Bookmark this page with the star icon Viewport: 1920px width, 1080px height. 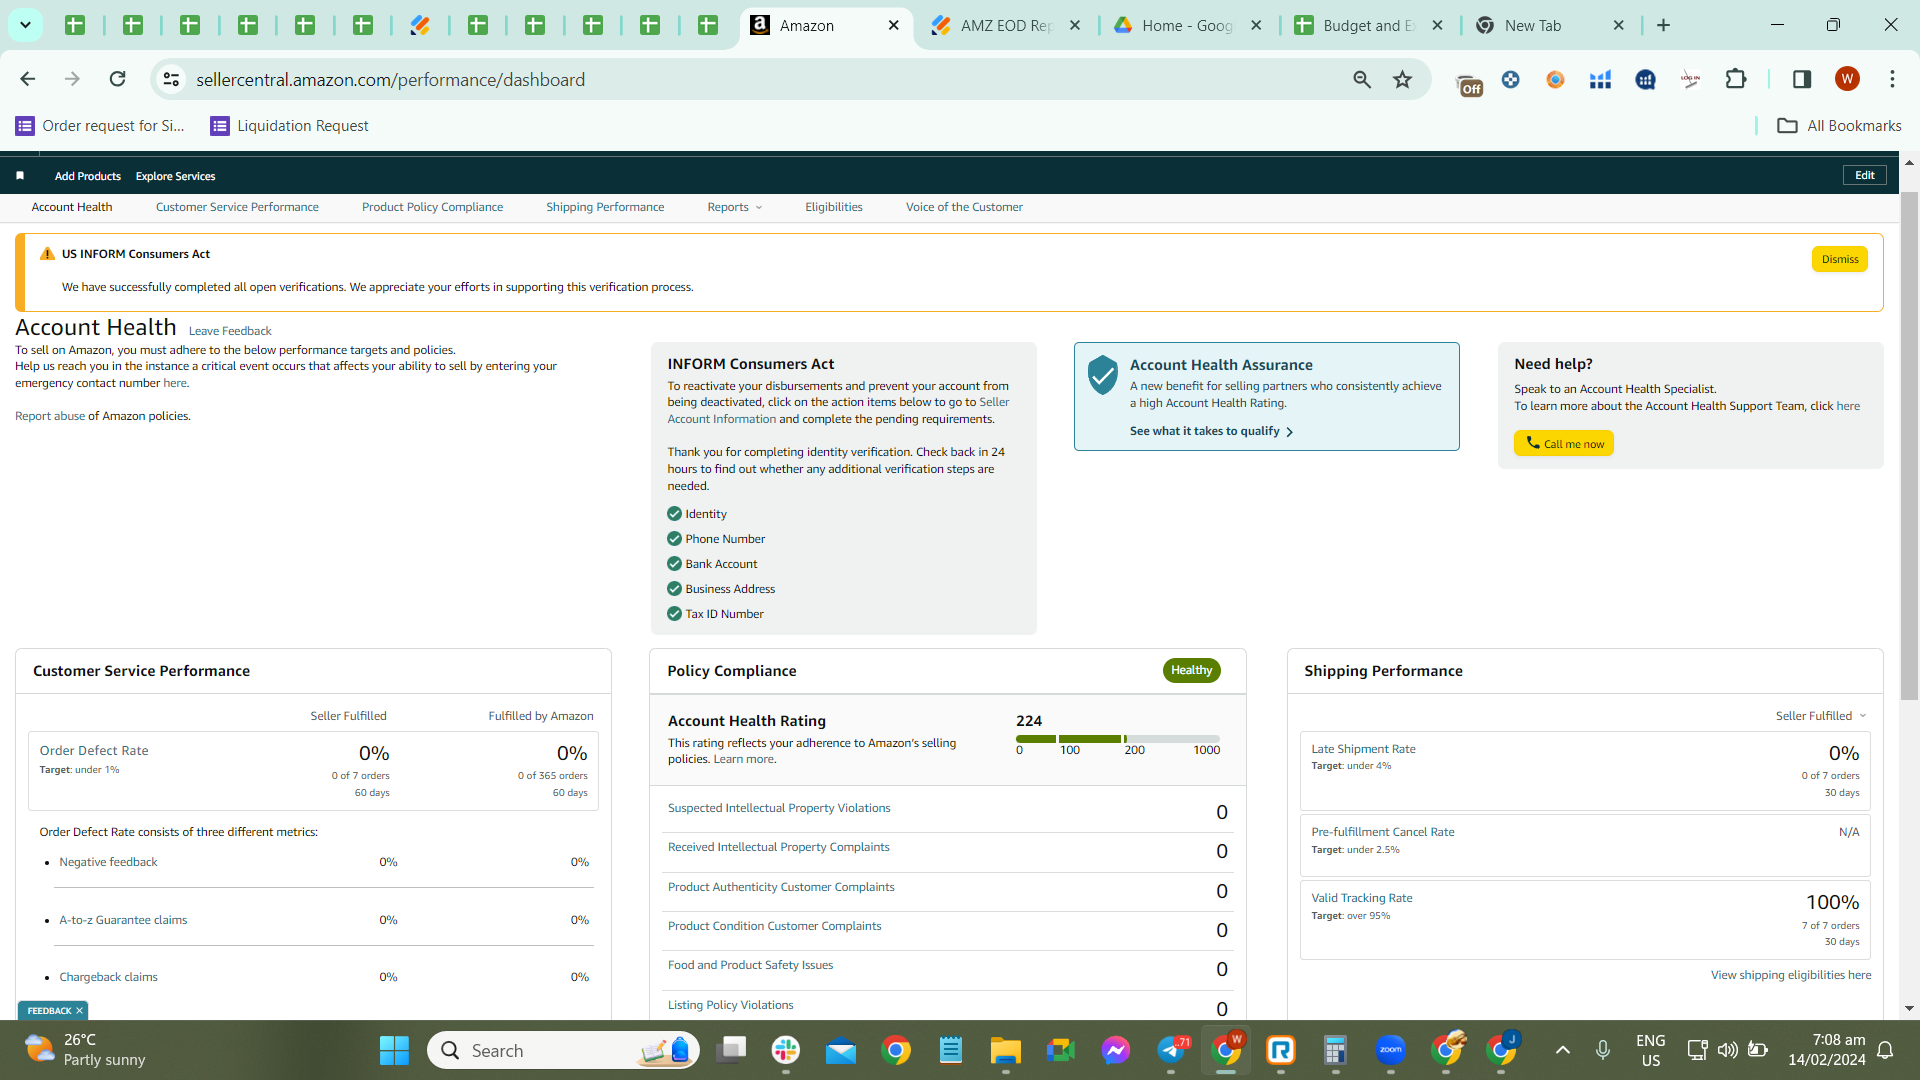[1402, 79]
